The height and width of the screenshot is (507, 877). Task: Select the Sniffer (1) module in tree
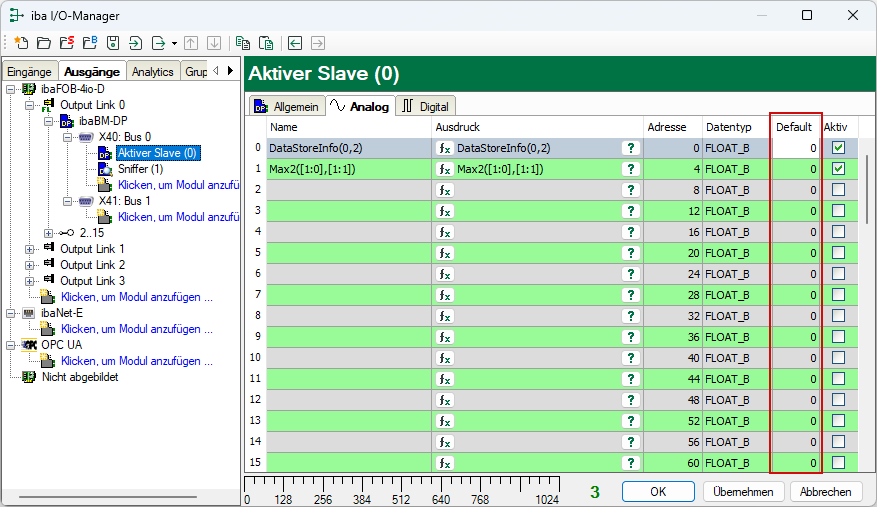pyautogui.click(x=140, y=169)
